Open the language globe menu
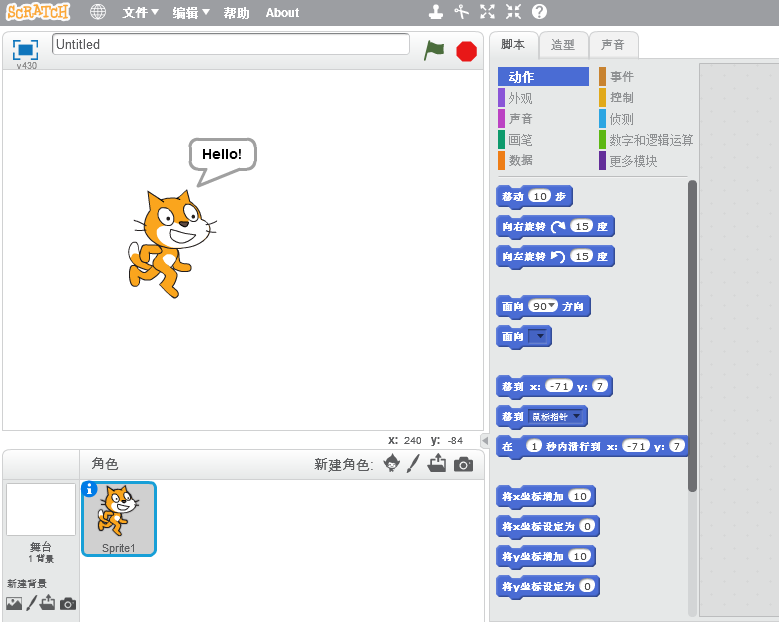The width and height of the screenshot is (779, 622). [98, 12]
